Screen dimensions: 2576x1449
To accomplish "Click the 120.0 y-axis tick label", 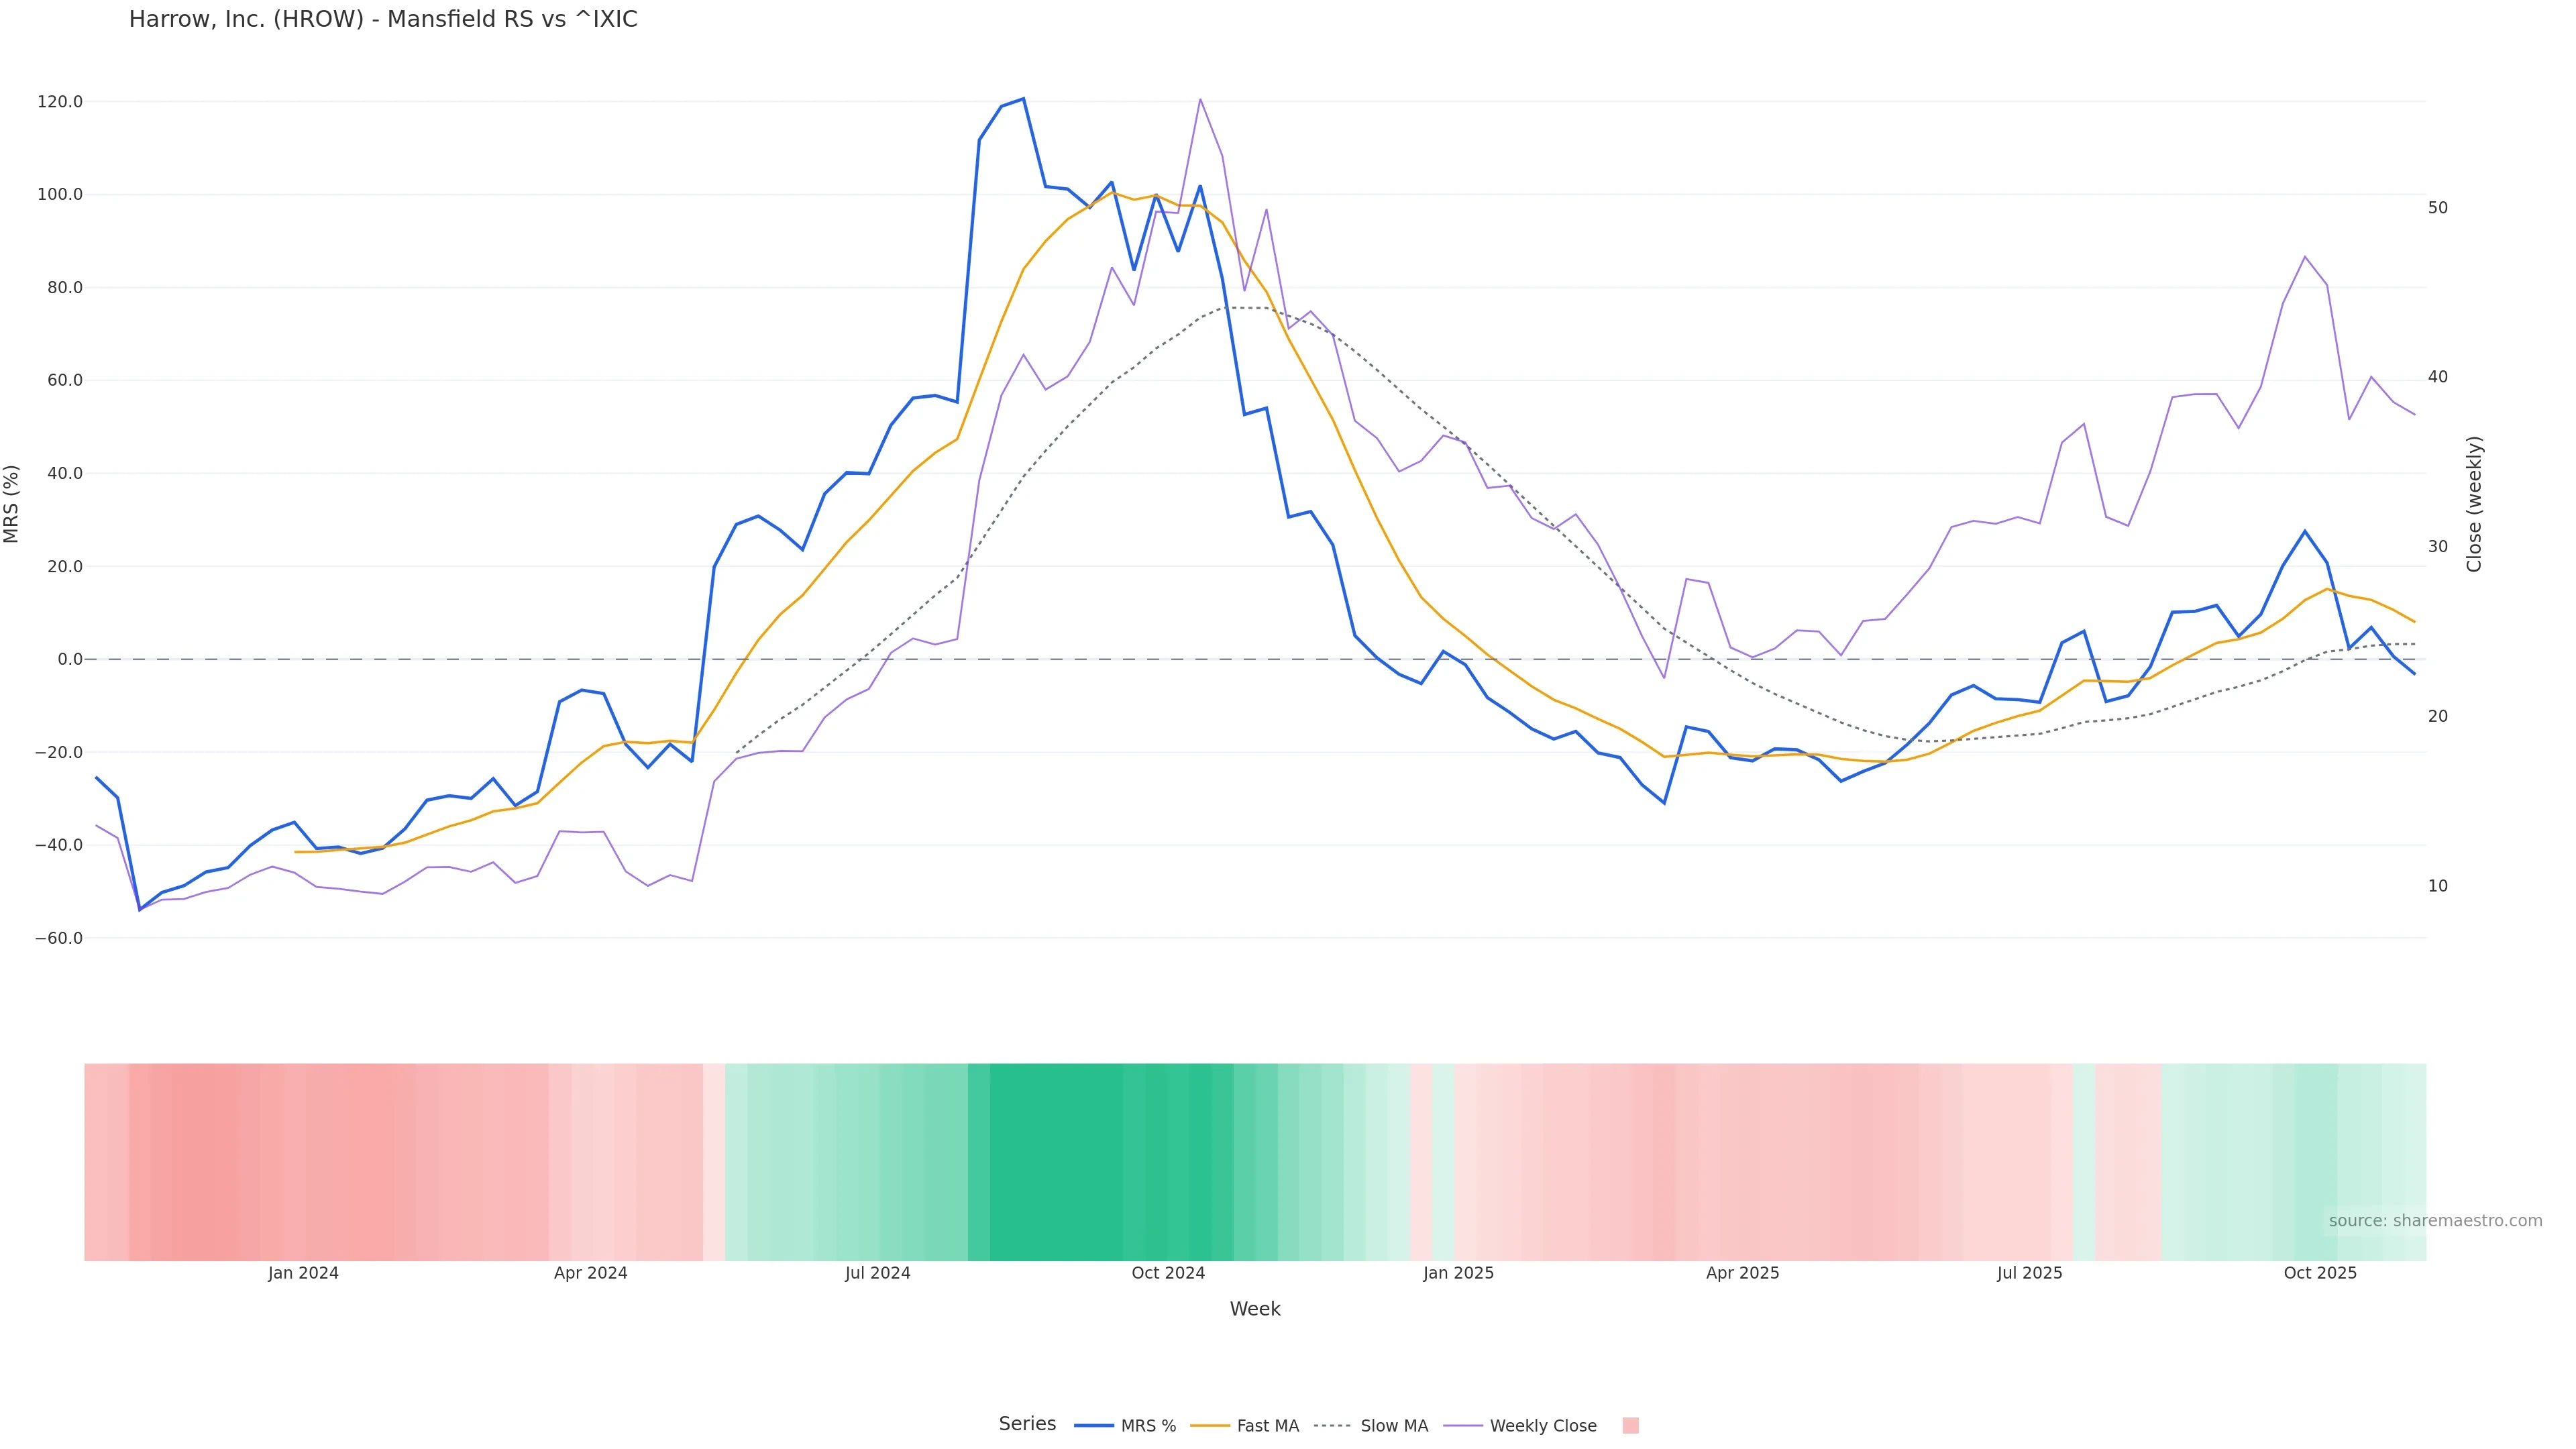I will coord(60,102).
